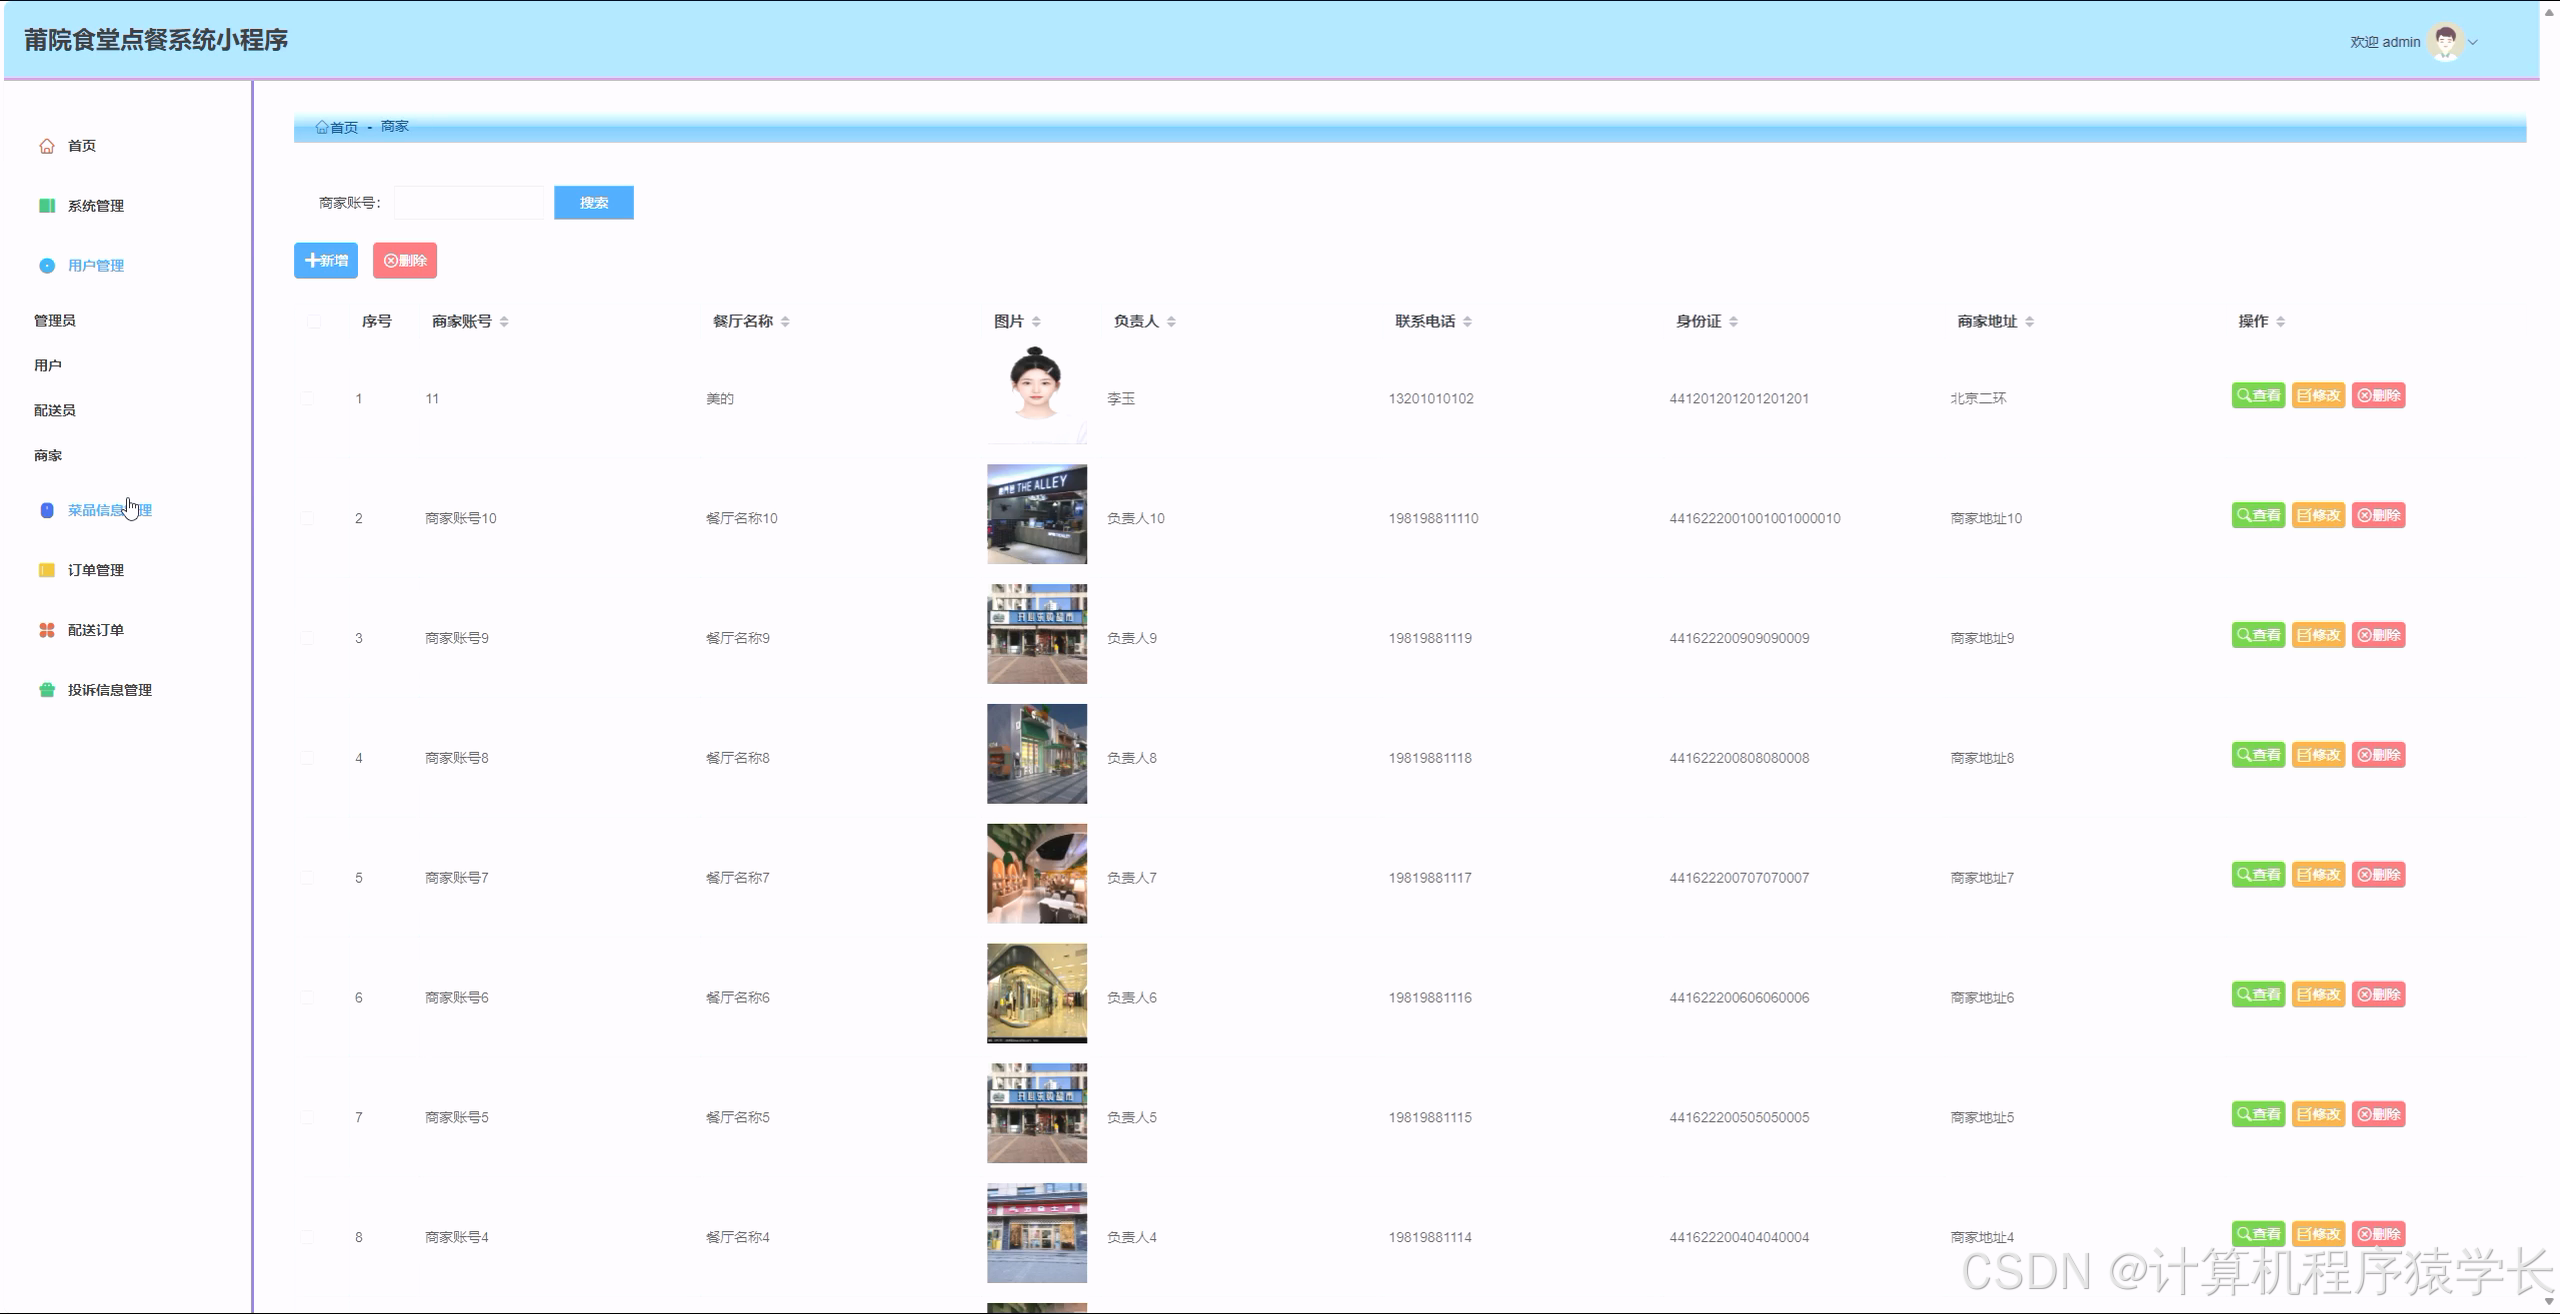This screenshot has width=2560, height=1314.
Task: Open 配送员 submenu item
Action: tap(55, 410)
